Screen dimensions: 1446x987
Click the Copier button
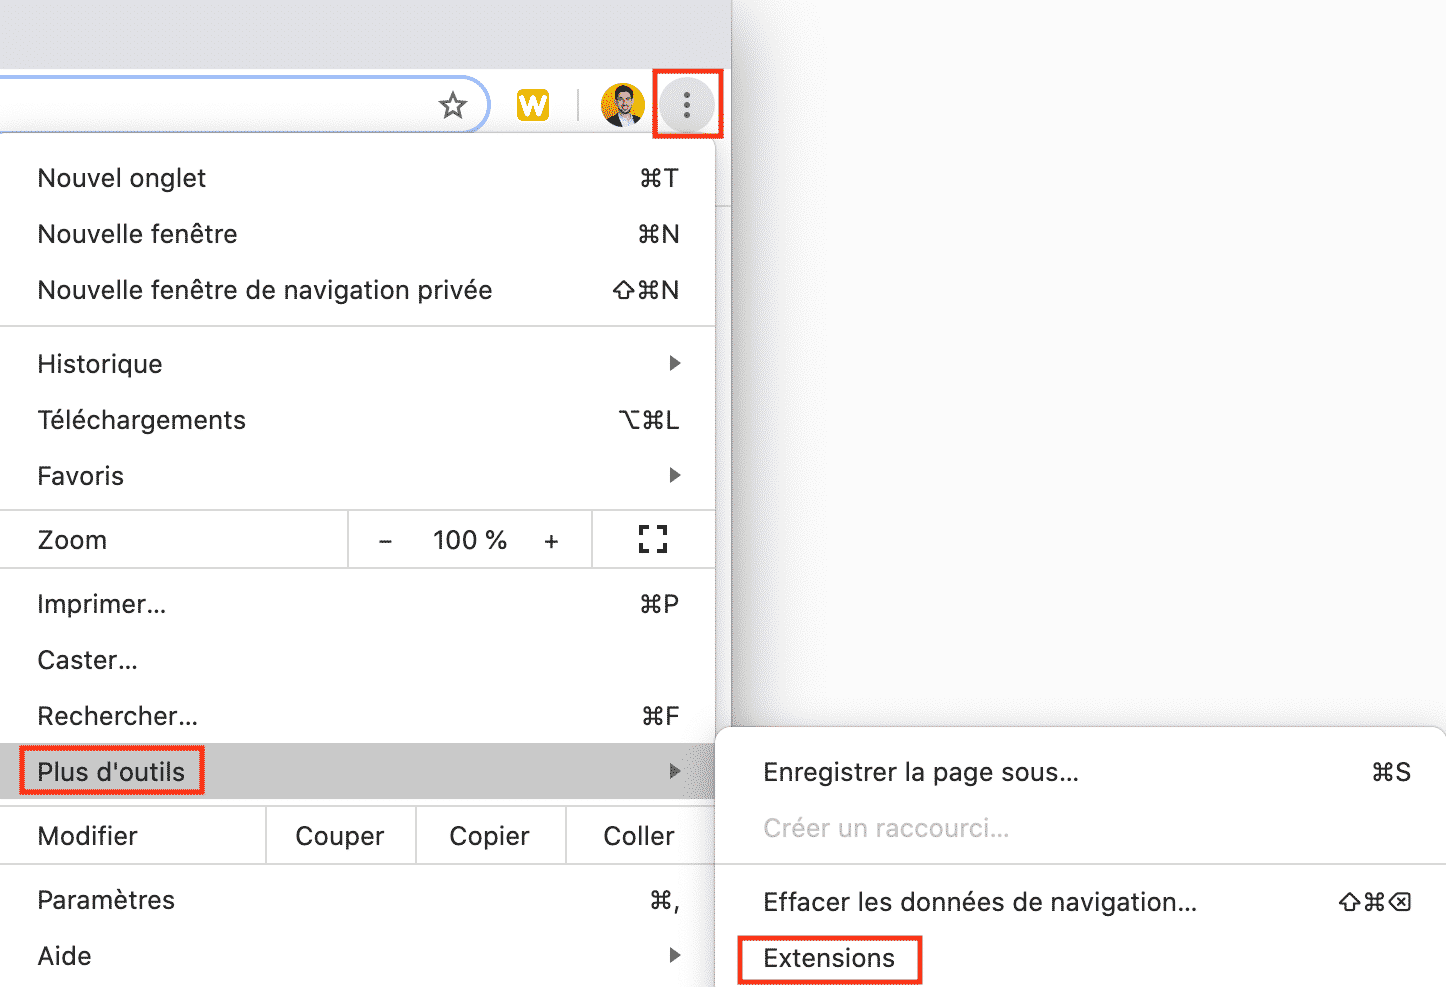(489, 836)
